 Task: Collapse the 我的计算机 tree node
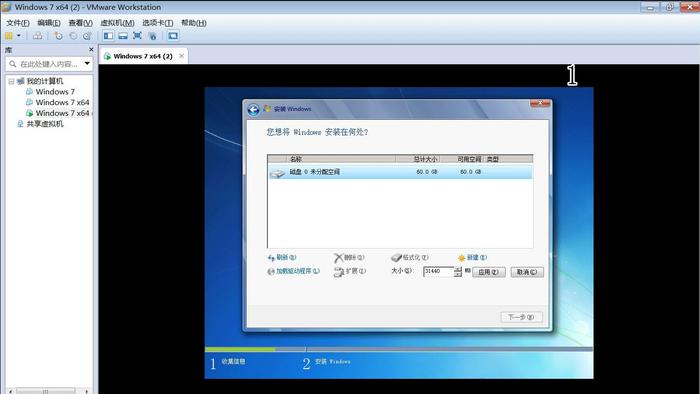pyautogui.click(x=11, y=81)
